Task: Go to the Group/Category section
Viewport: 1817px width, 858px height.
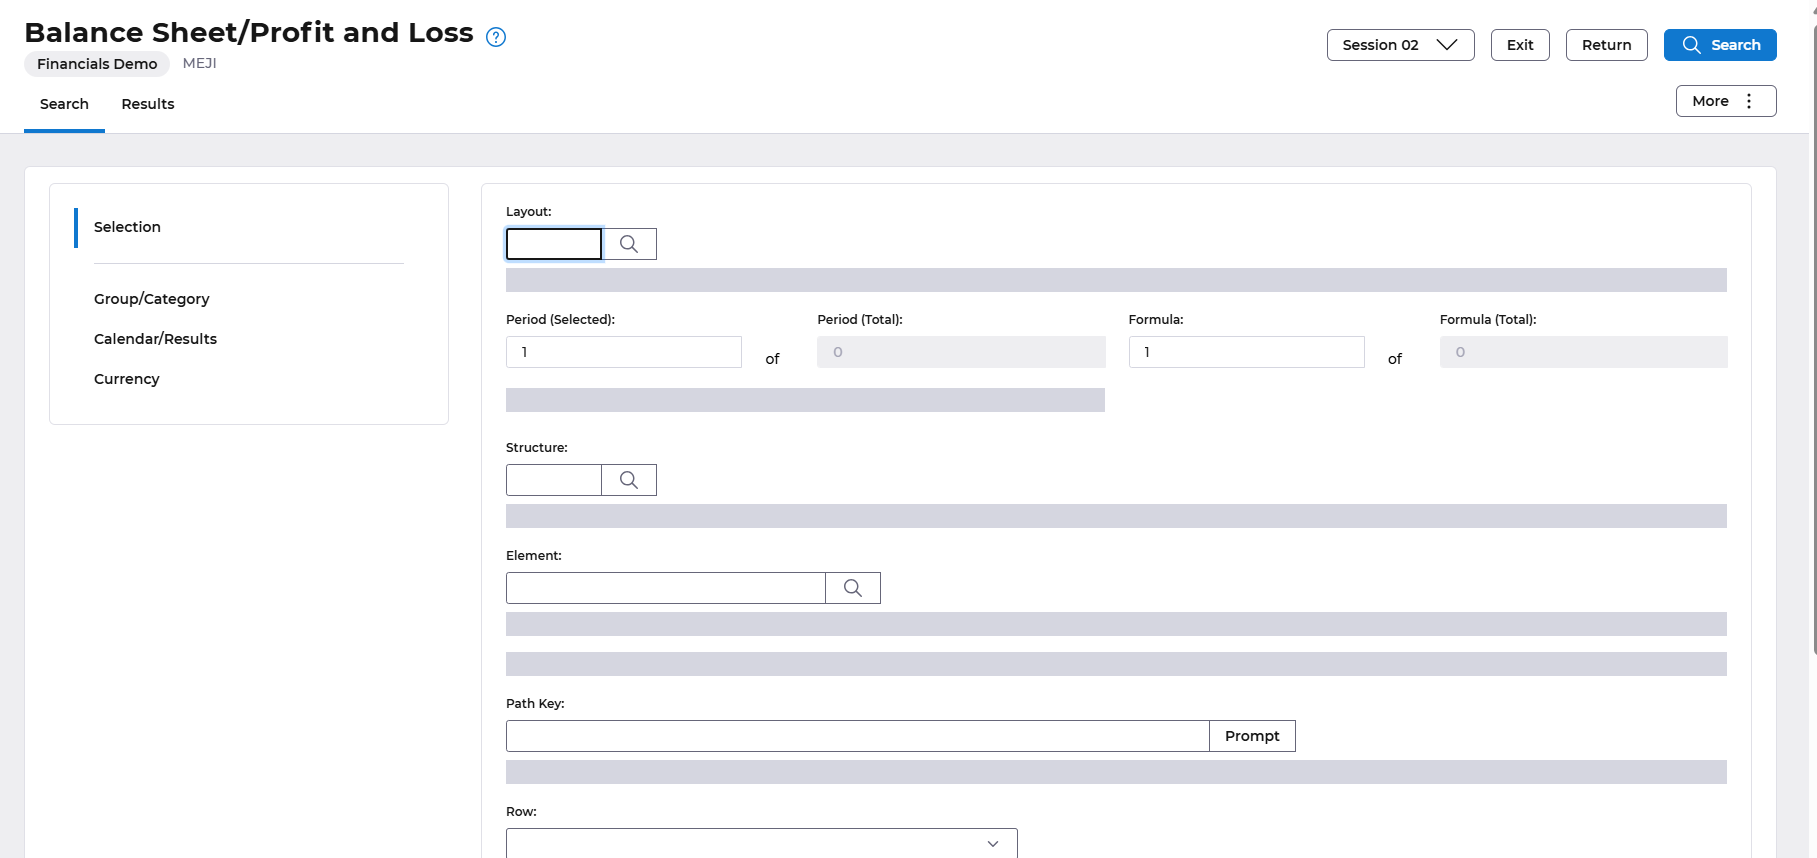Action: coord(152,299)
